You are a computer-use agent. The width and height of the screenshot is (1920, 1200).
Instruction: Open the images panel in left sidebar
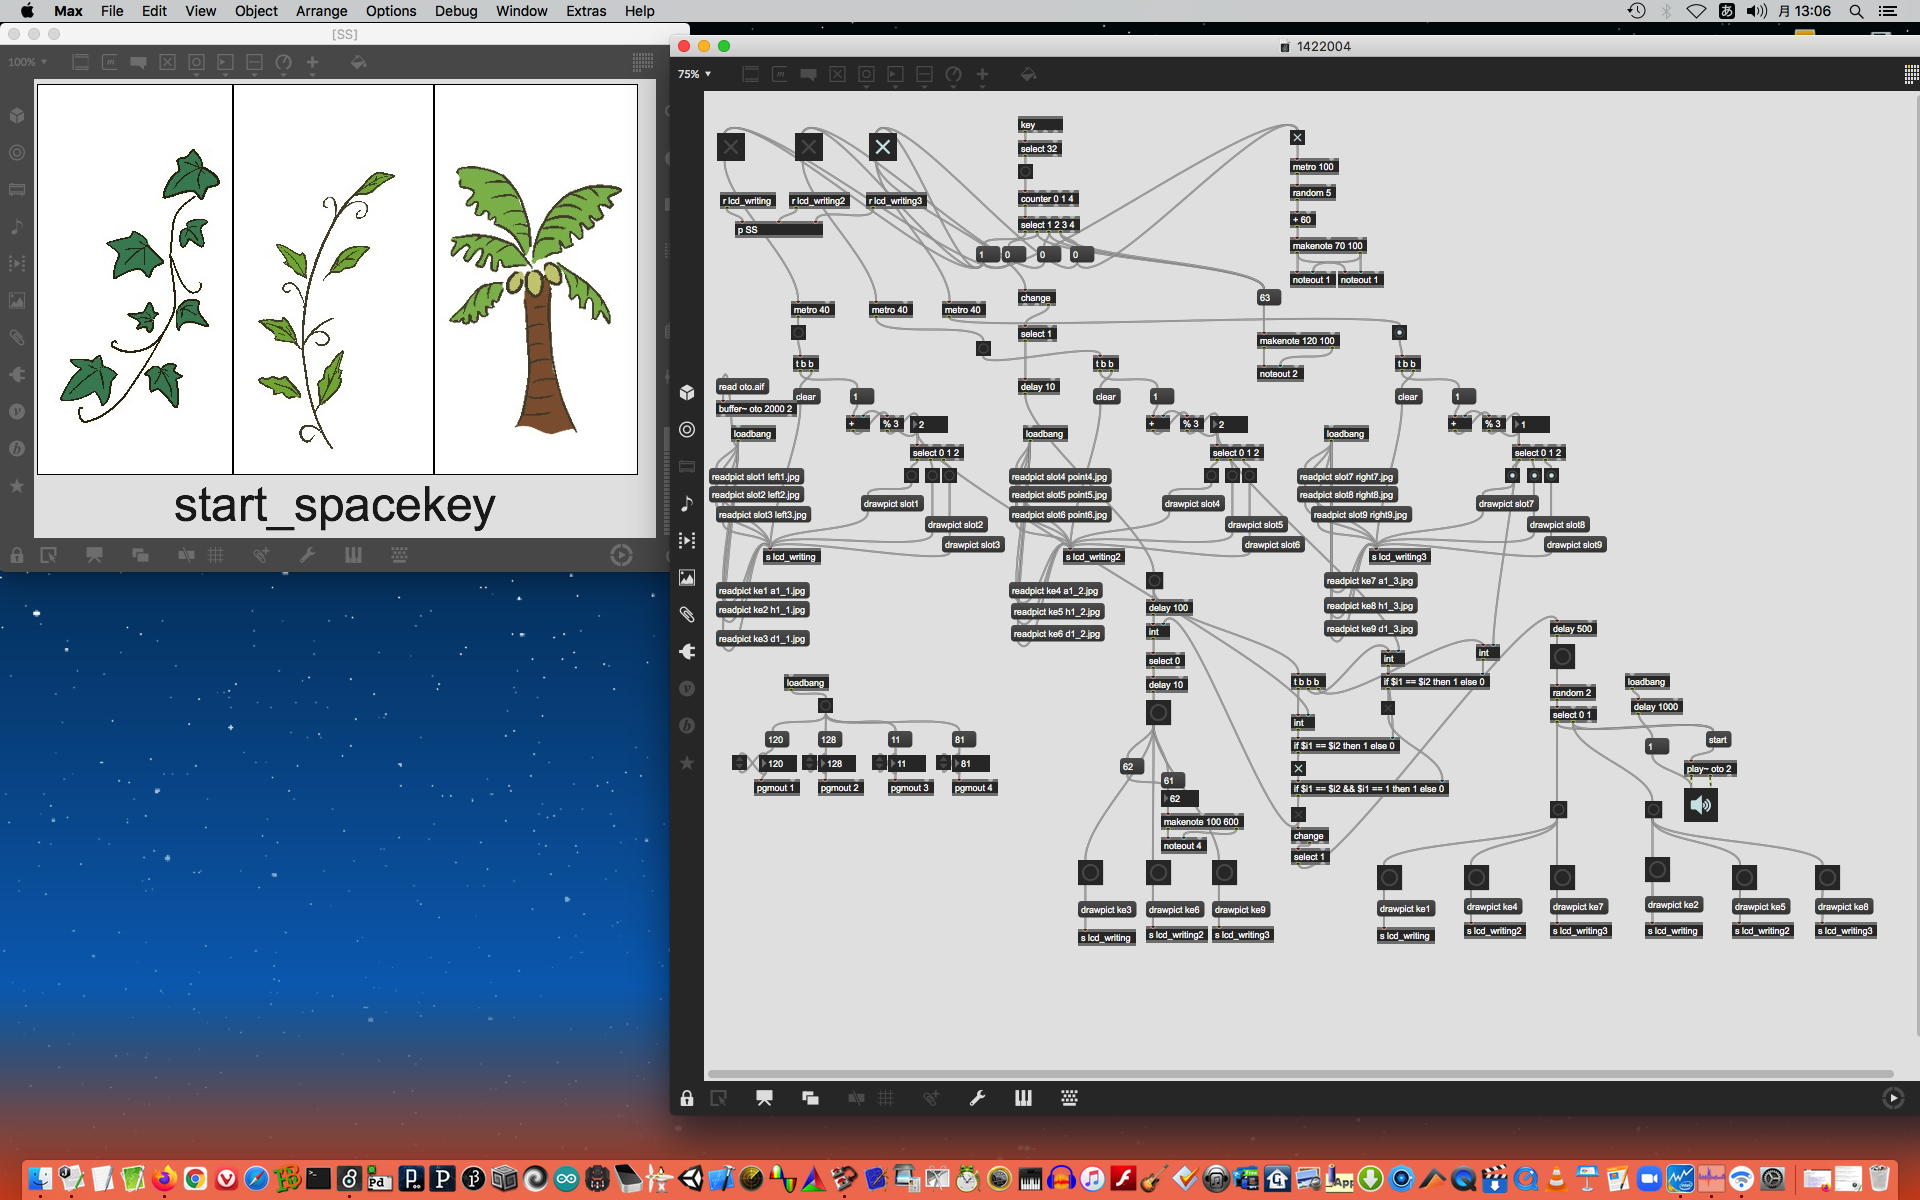687,577
